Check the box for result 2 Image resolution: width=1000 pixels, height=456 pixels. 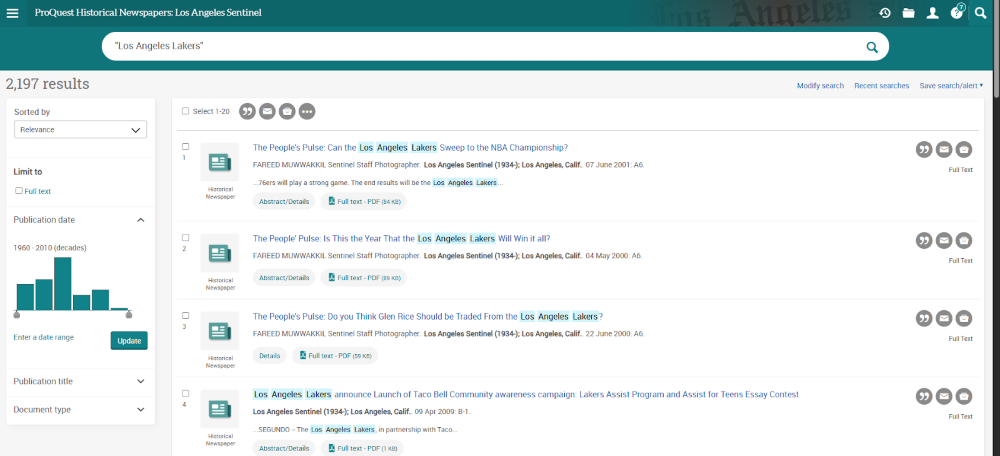186,237
